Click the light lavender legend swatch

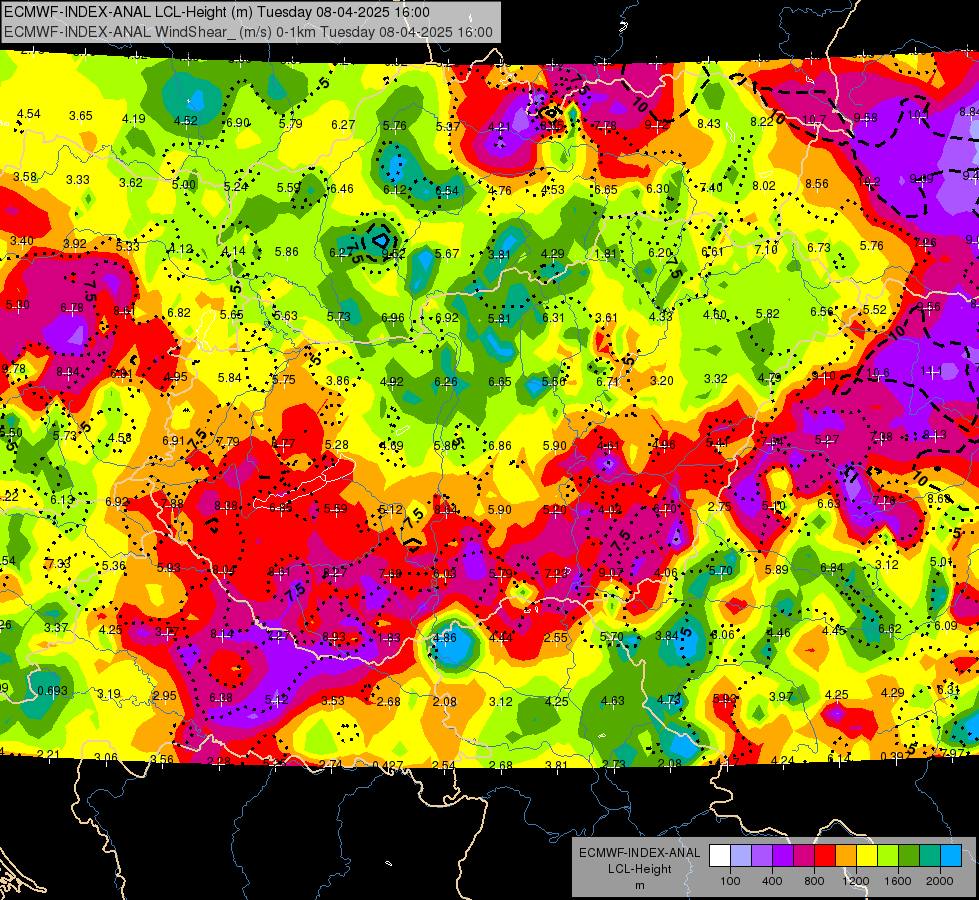(741, 856)
